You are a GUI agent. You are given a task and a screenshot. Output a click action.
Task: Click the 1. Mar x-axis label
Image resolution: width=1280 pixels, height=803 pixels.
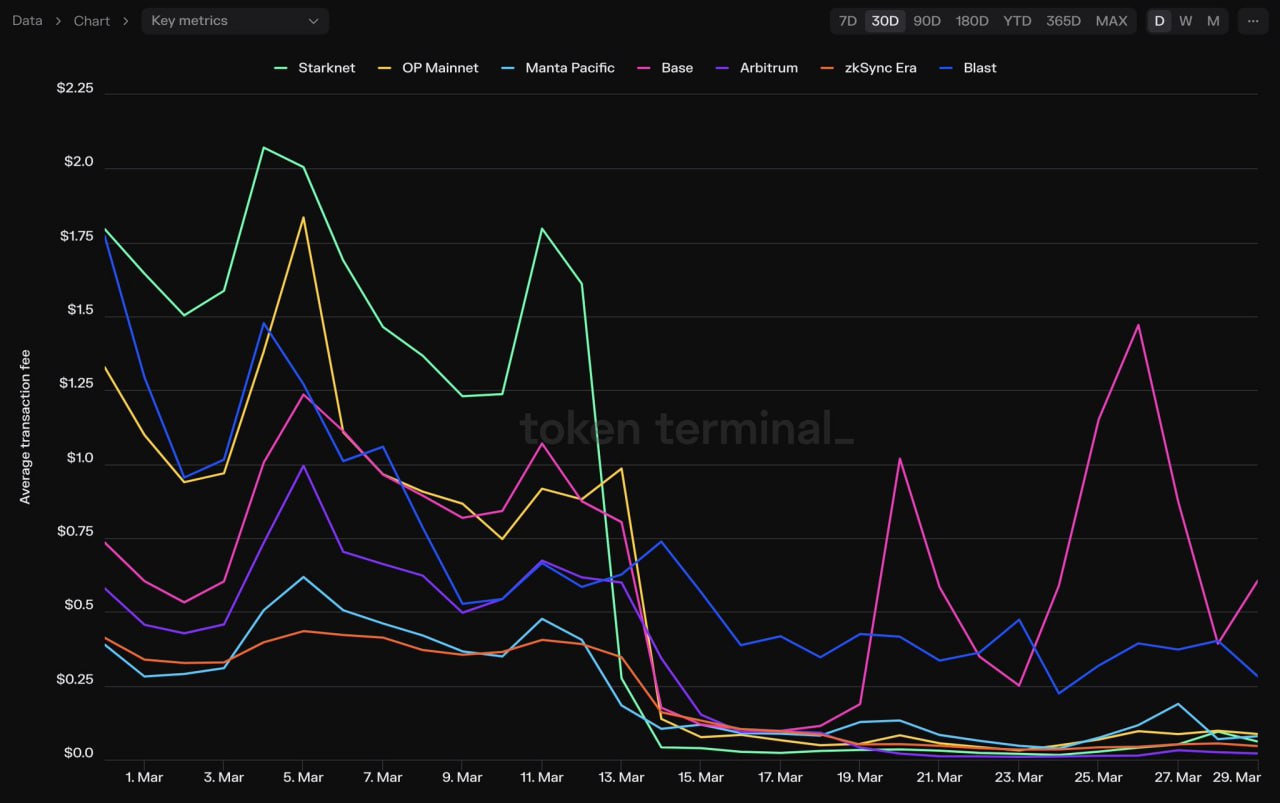(144, 777)
